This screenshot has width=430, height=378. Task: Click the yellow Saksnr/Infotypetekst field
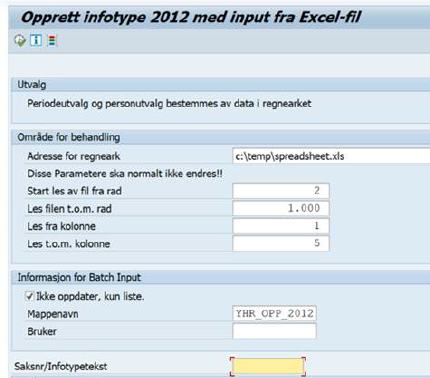(268, 366)
